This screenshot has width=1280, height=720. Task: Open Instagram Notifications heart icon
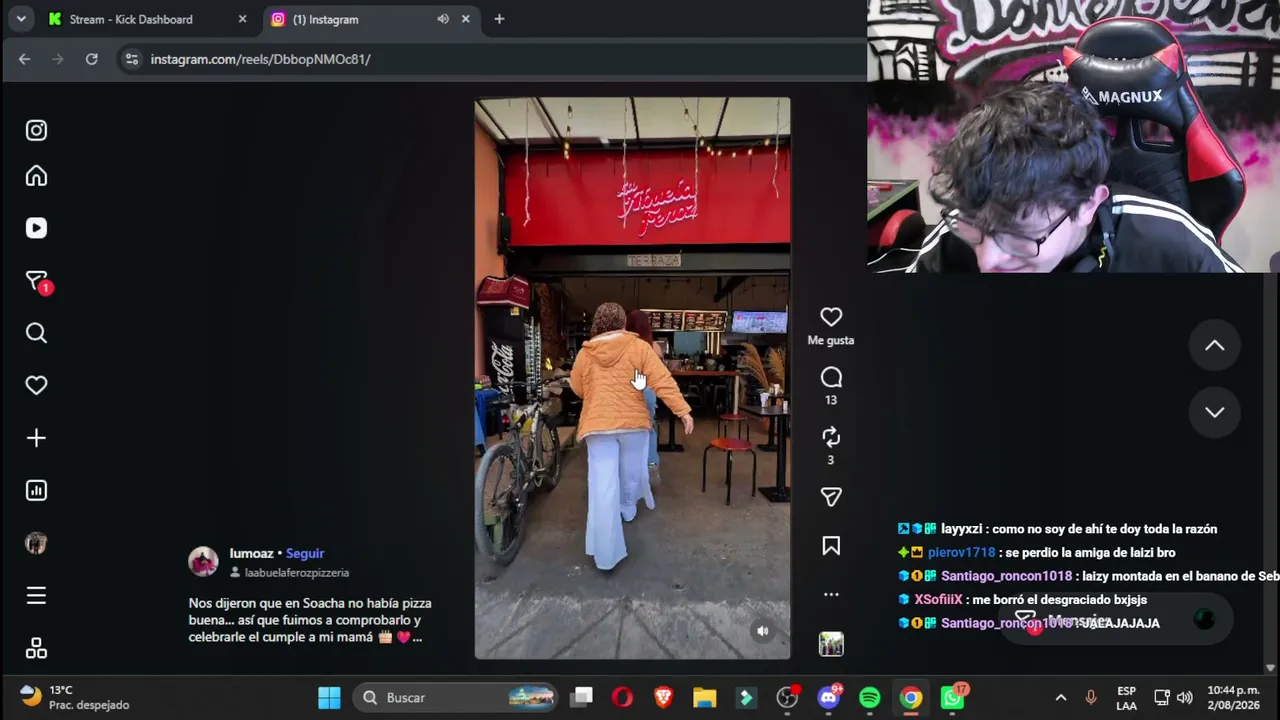click(36, 385)
